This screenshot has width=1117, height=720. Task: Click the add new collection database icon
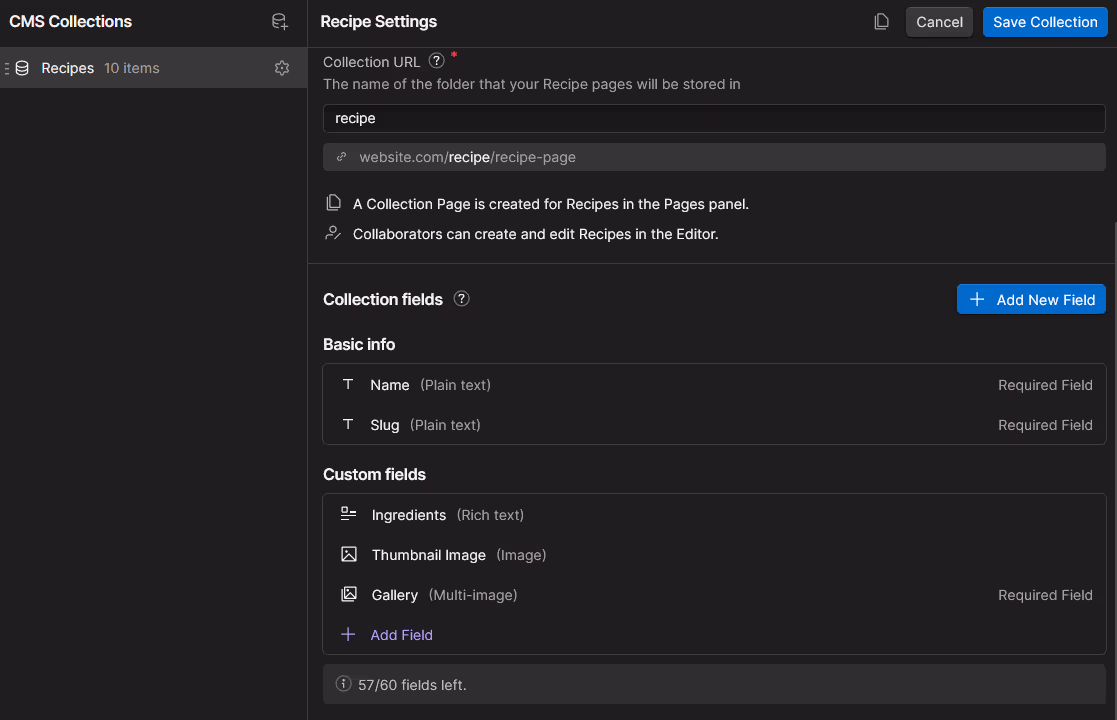click(x=280, y=22)
